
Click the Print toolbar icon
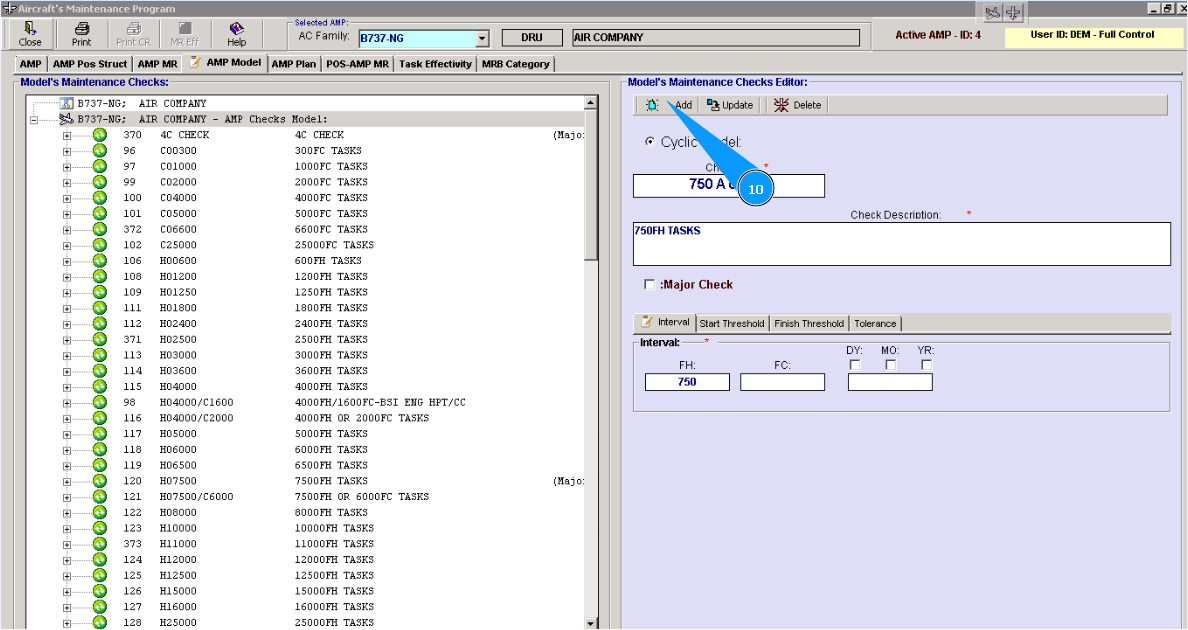point(81,34)
